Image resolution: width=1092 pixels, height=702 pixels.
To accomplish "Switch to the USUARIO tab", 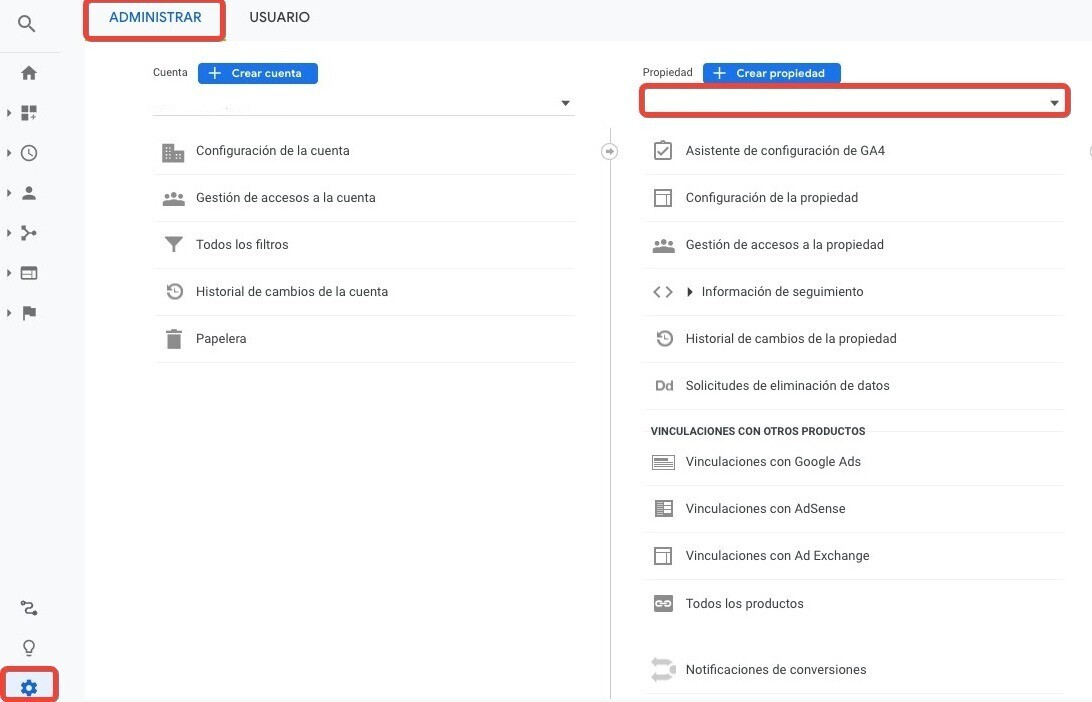I will click(x=279, y=17).
